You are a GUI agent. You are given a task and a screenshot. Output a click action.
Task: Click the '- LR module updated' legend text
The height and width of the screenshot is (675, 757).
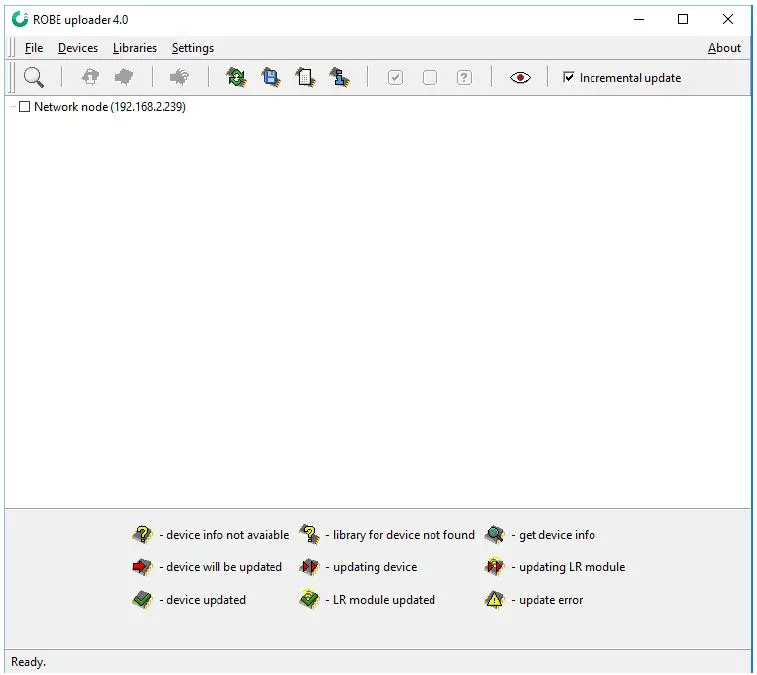point(380,600)
